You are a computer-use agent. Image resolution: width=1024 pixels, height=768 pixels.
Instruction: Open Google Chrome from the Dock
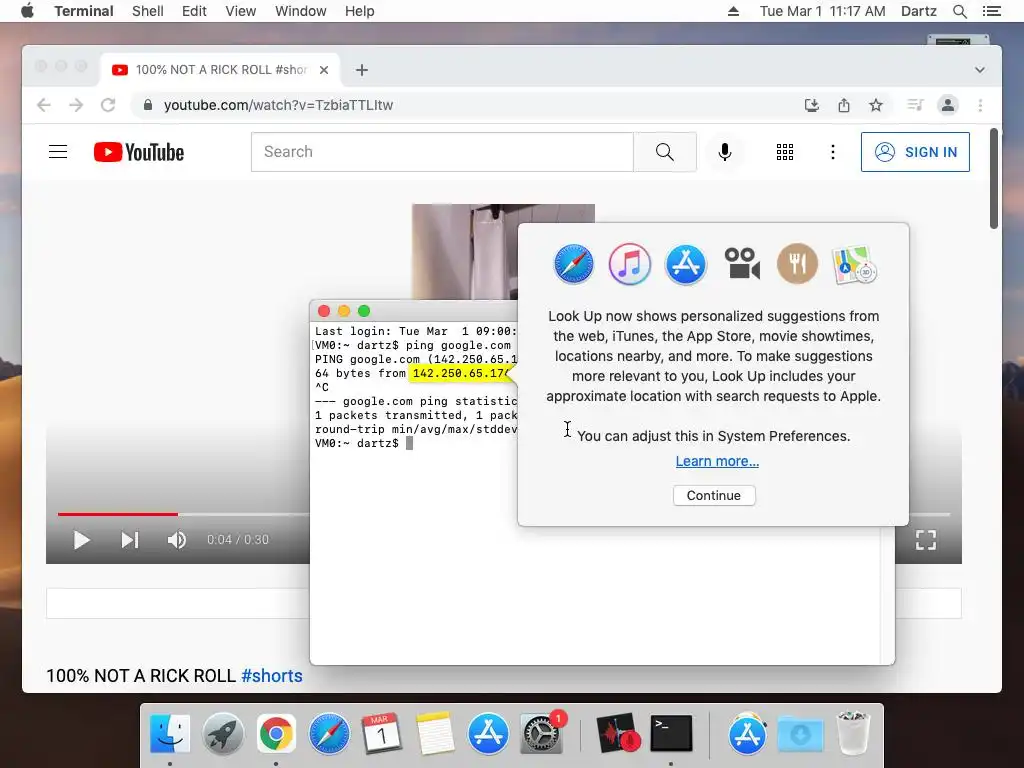point(276,734)
